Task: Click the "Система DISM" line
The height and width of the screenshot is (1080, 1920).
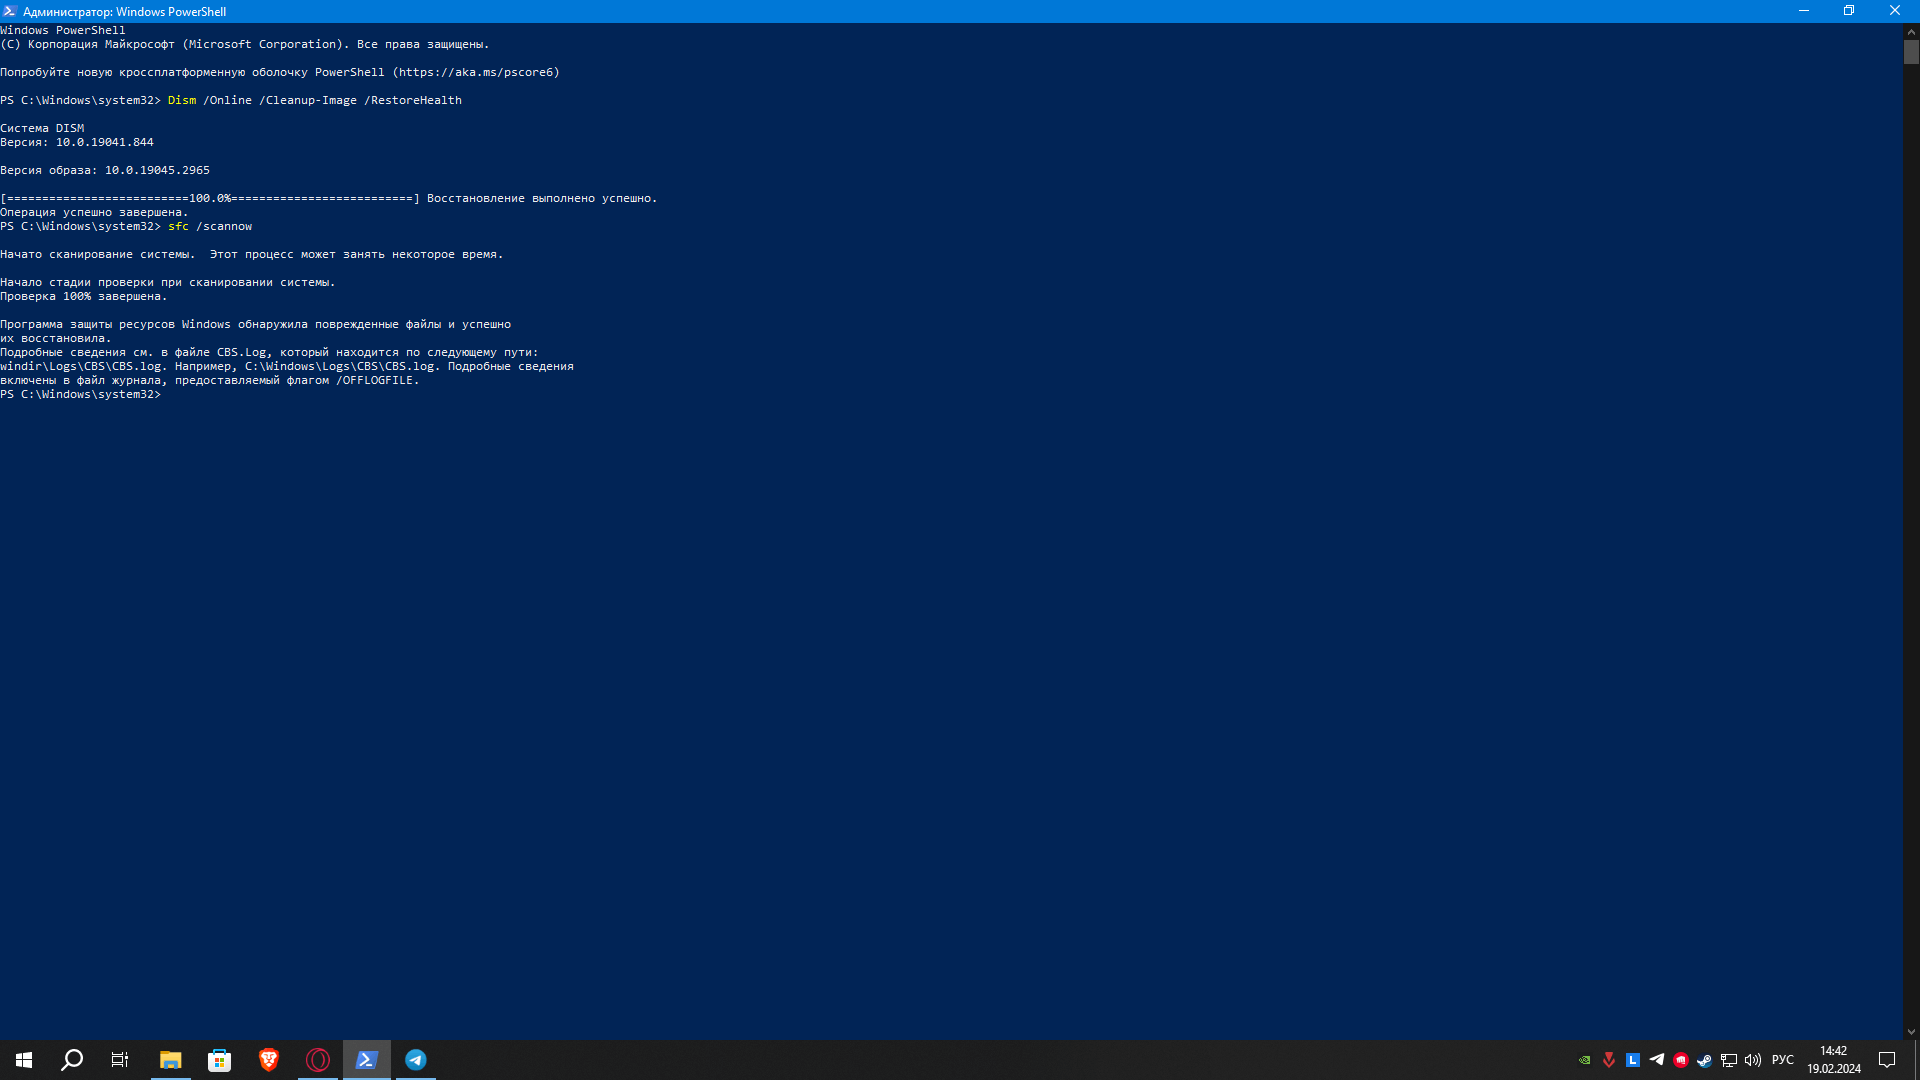Action: click(x=42, y=128)
